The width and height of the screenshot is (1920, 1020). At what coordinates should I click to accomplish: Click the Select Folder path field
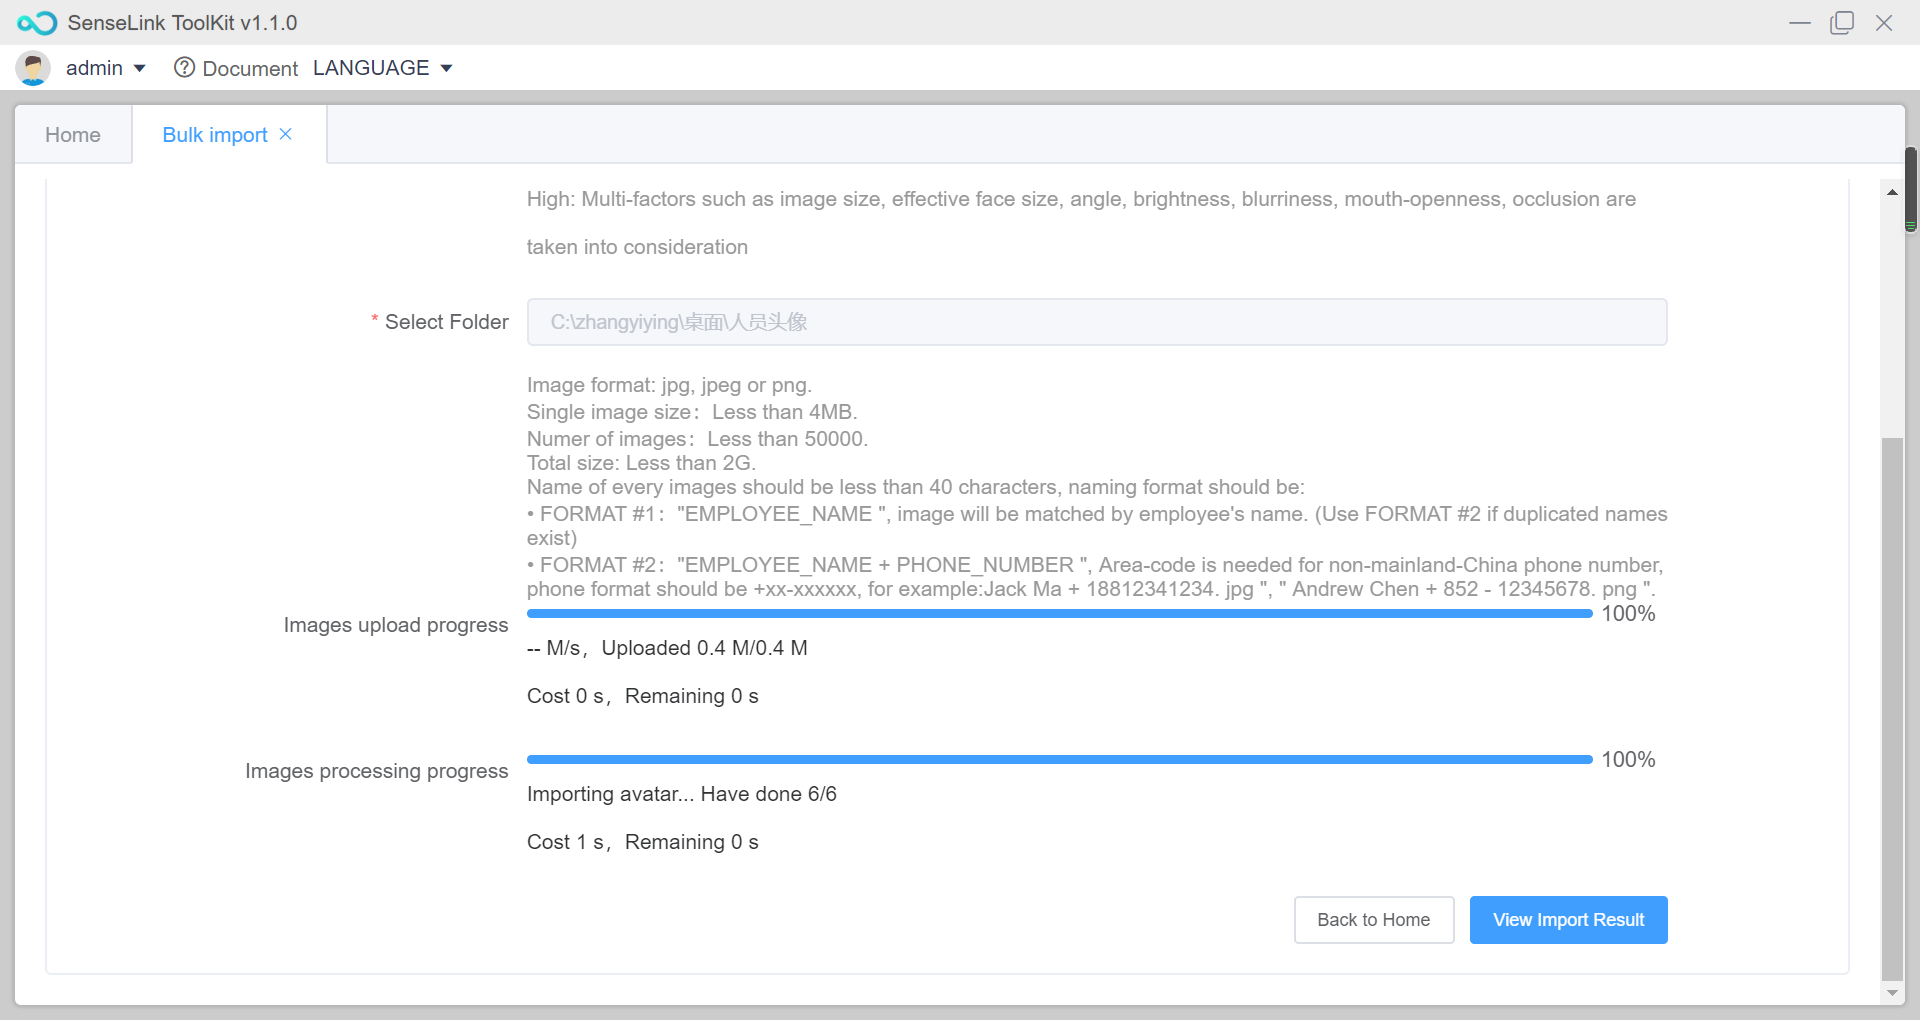pyautogui.click(x=1096, y=322)
